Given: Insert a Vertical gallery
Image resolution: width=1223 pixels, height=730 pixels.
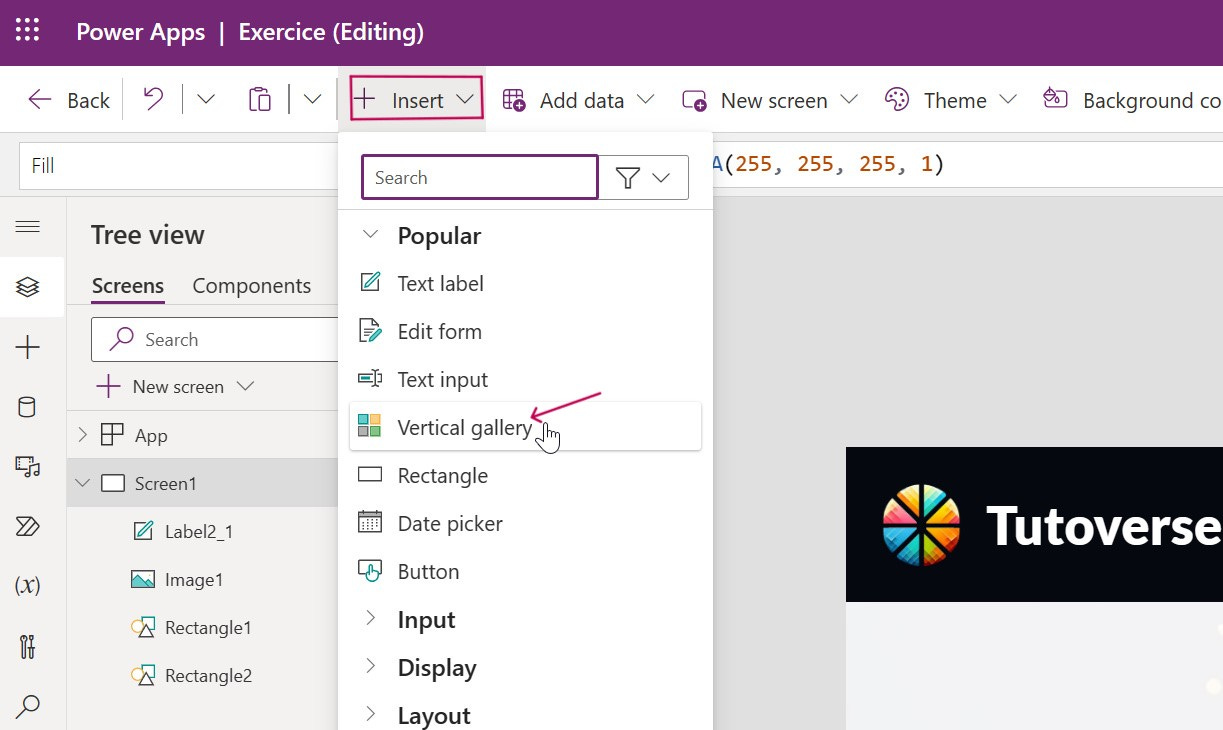Looking at the screenshot, I should coord(525,427).
